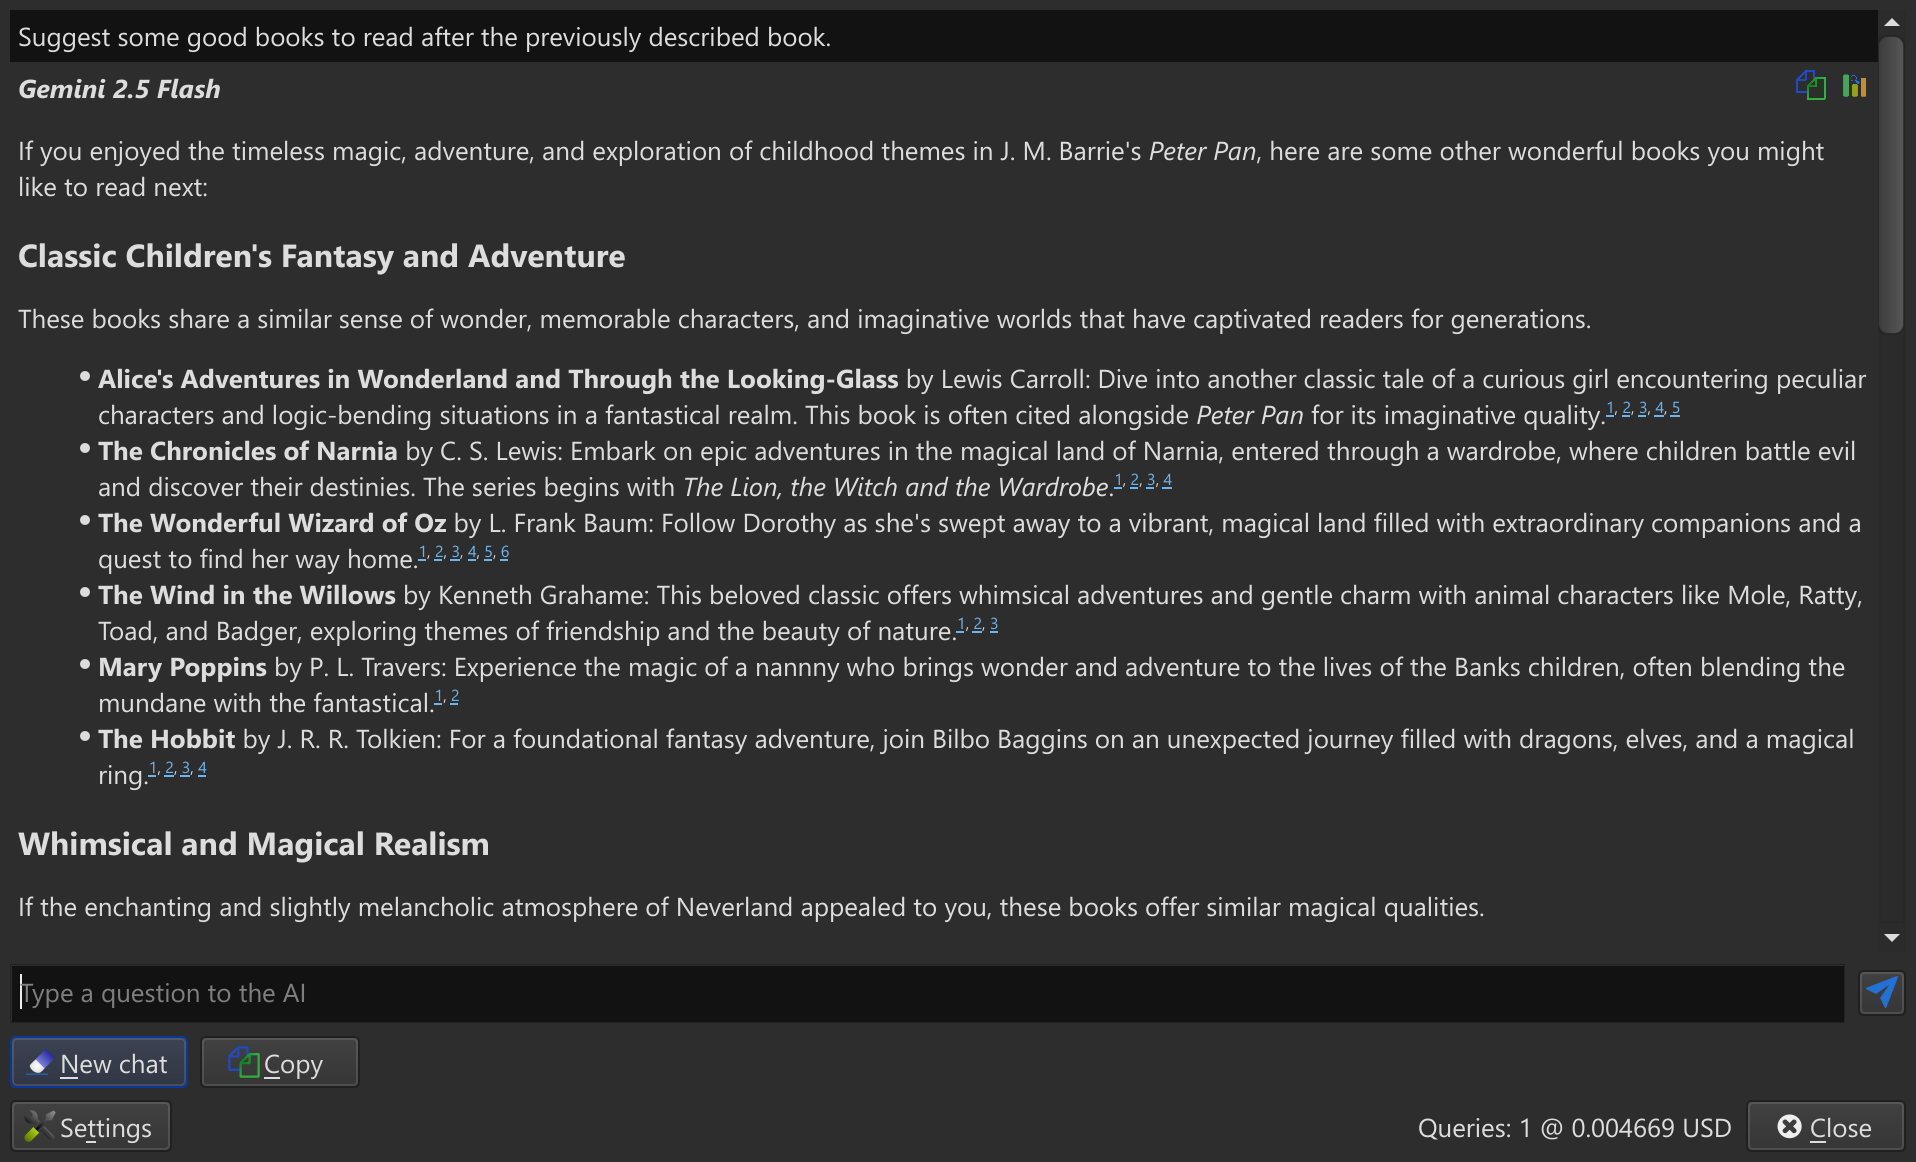
Task: Click the copy-response icon beside Gemini 2.5 Flash
Action: 1810,86
